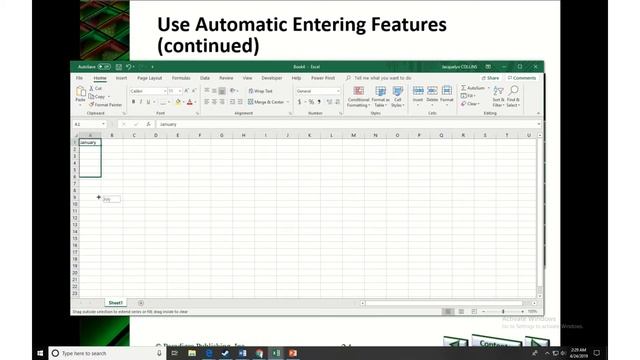The height and width of the screenshot is (360, 640).
Task: Switch to the Developer tab
Action: tap(272, 78)
